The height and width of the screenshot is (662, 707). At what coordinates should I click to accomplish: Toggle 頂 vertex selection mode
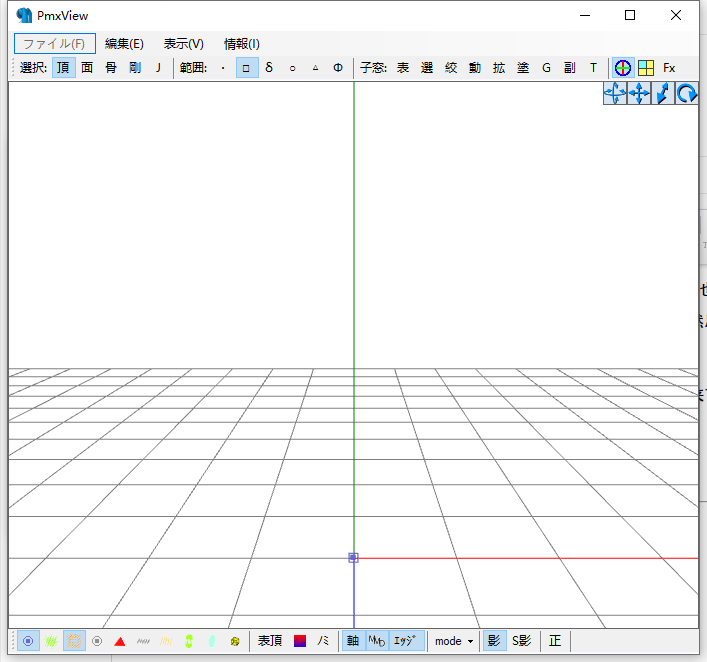tap(63, 68)
